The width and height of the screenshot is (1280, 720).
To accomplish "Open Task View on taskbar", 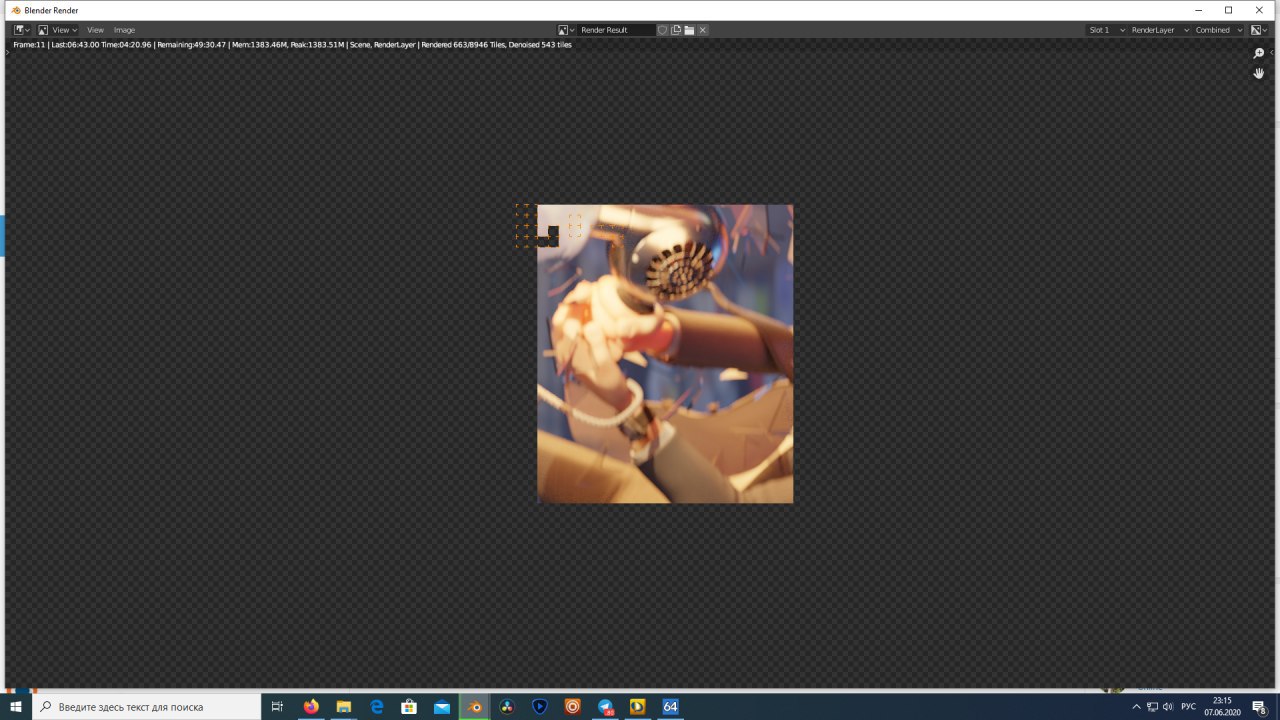I will pos(277,706).
